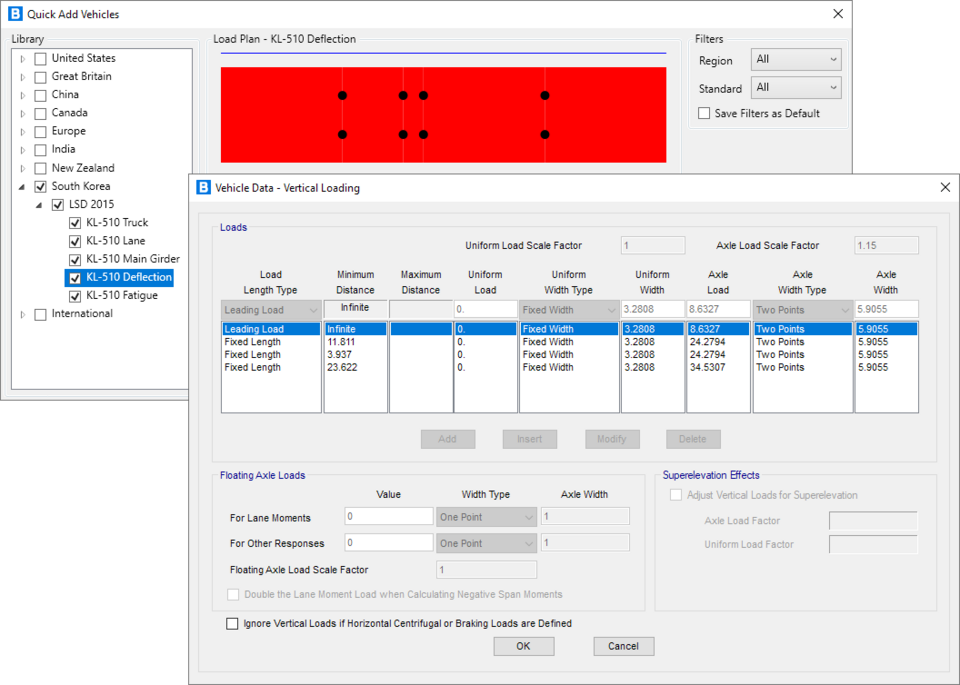Viewport: 960px width, 685px height.
Task: Check Ignore Vertical Loads option
Action: (233, 623)
